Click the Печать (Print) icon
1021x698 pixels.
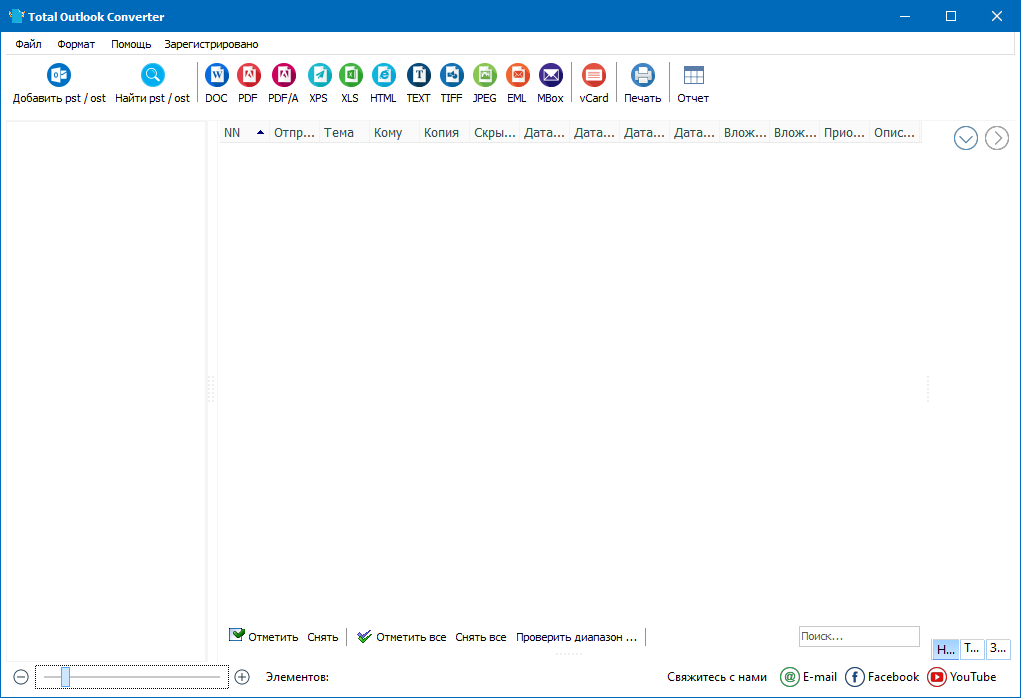(642, 74)
